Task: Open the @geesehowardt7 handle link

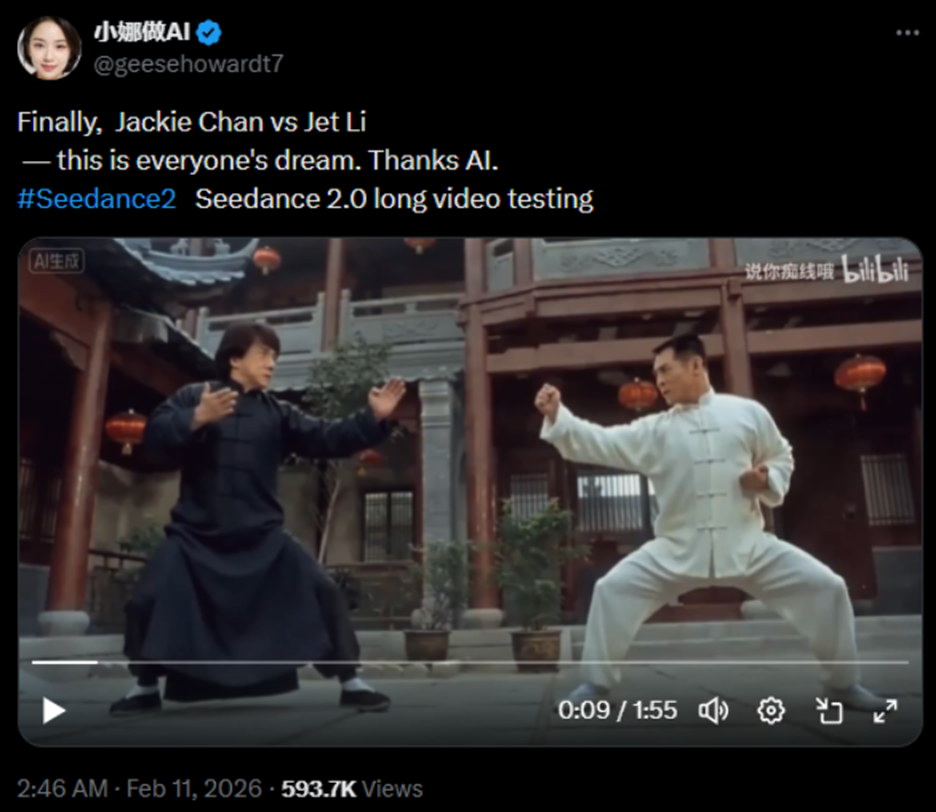Action: [188, 64]
